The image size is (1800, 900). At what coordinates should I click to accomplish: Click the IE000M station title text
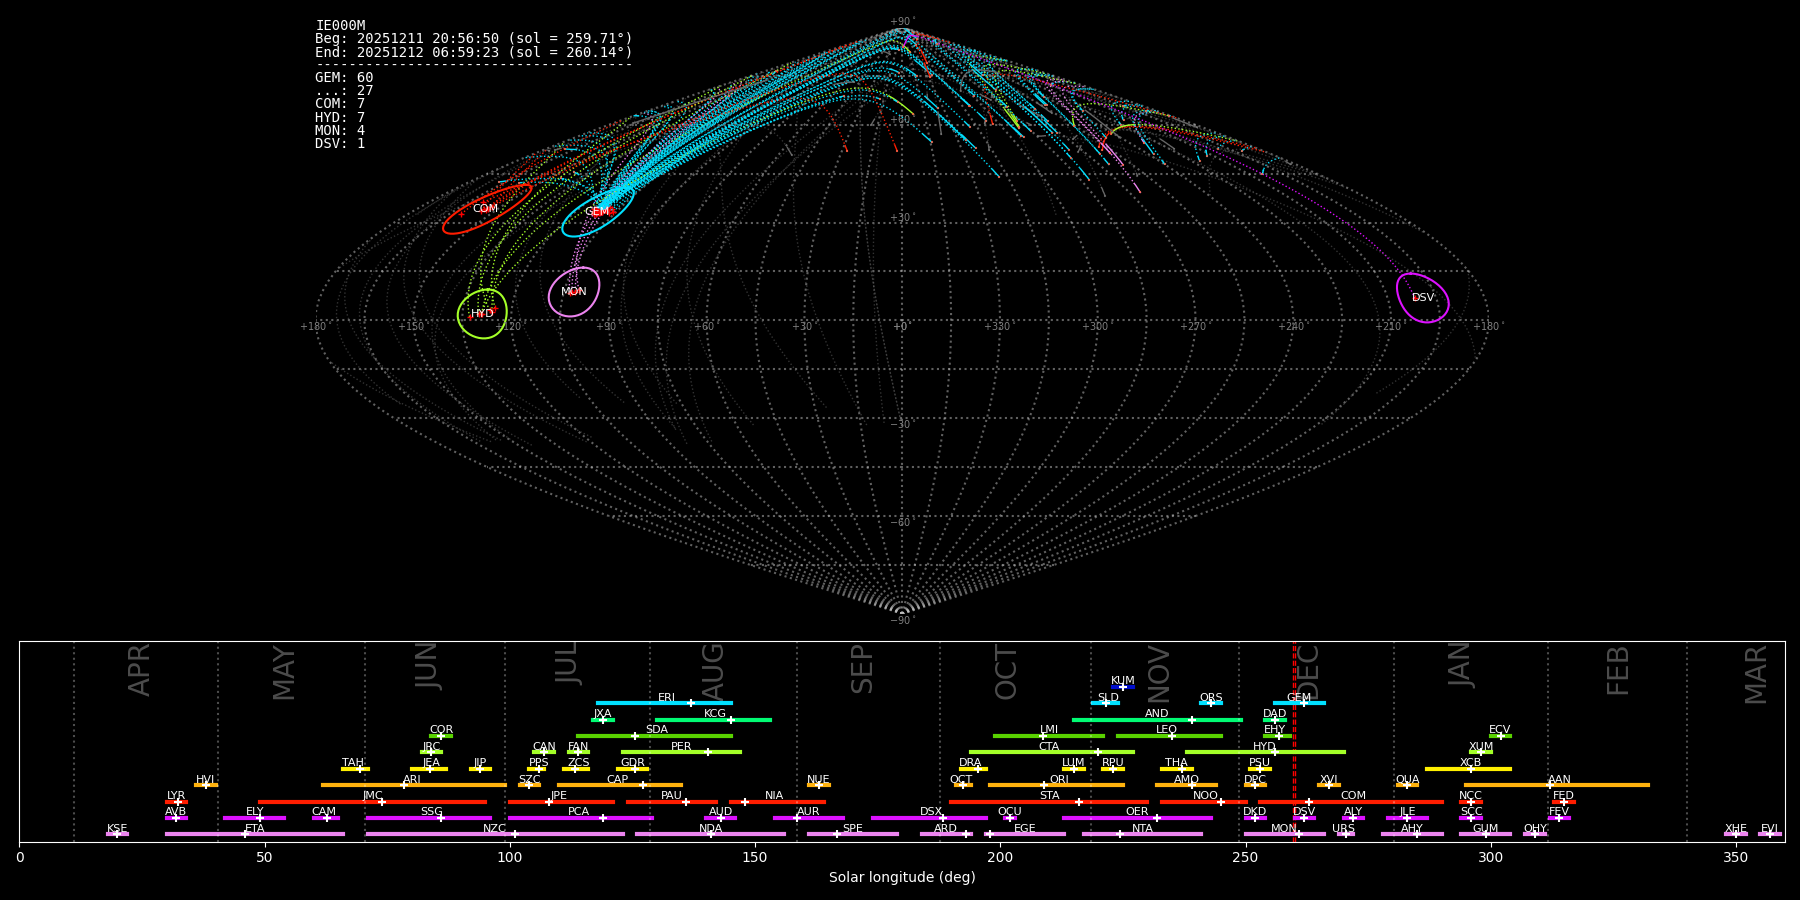(340, 26)
